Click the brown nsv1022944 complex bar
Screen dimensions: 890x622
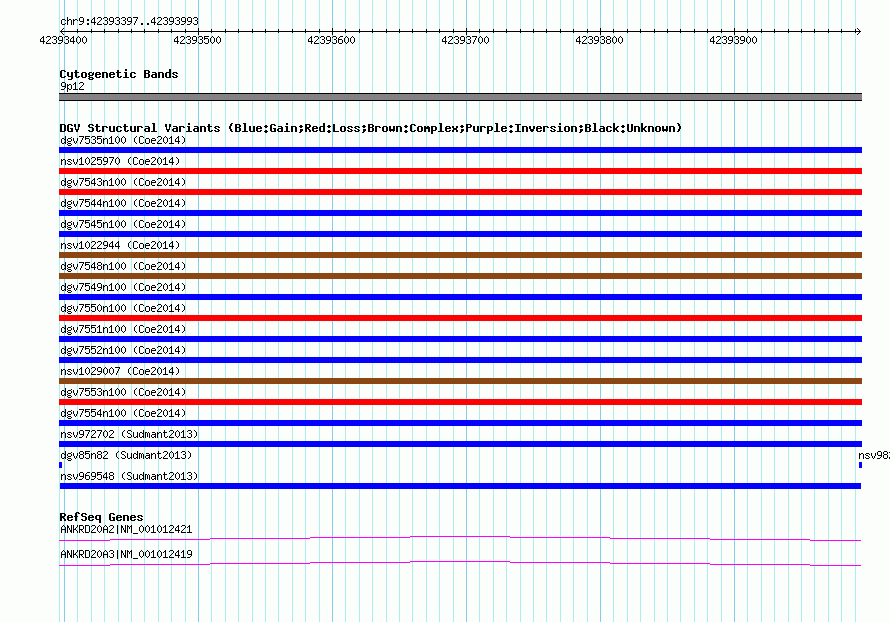coord(460,255)
